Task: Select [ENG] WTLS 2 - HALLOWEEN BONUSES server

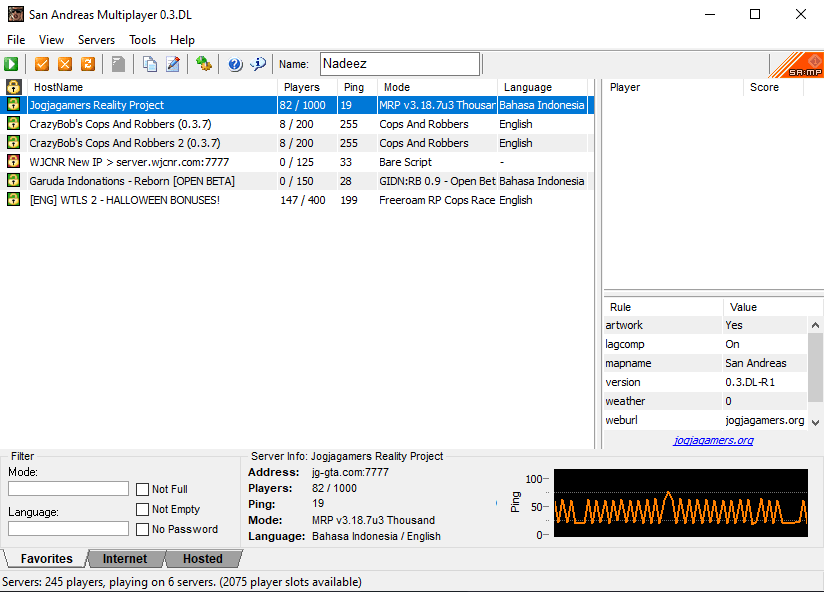Action: pyautogui.click(x=297, y=200)
